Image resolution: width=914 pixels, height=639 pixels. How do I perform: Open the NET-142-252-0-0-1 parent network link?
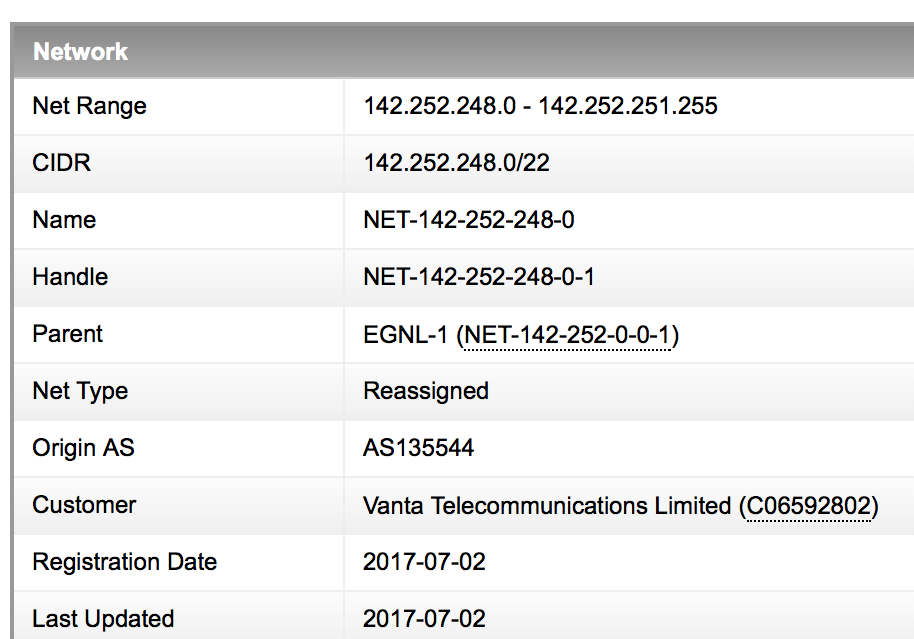click(568, 335)
